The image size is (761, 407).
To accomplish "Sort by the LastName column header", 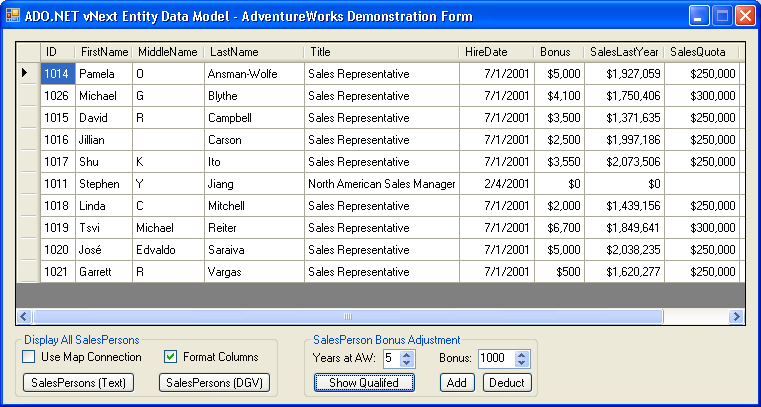I will click(254, 52).
